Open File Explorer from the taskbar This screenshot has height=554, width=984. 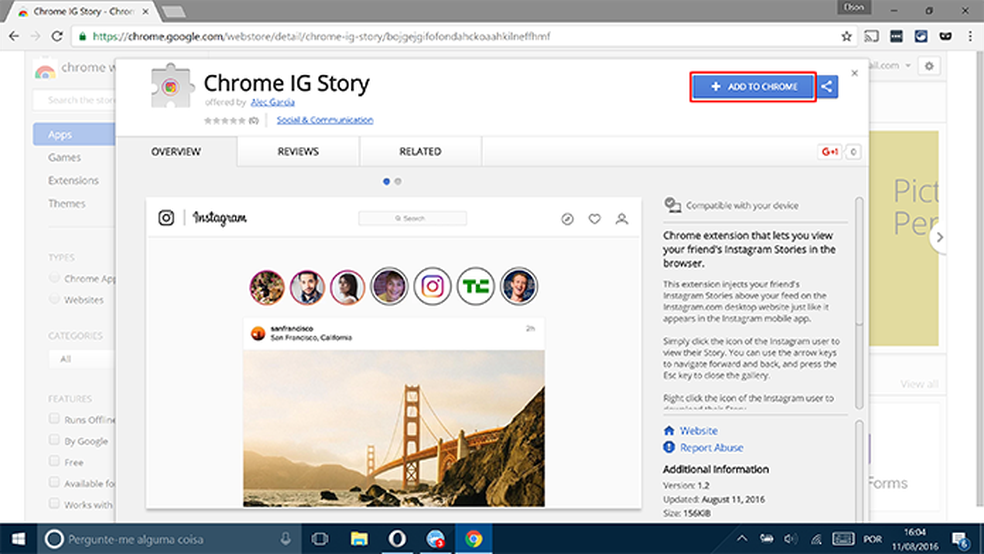pos(359,539)
